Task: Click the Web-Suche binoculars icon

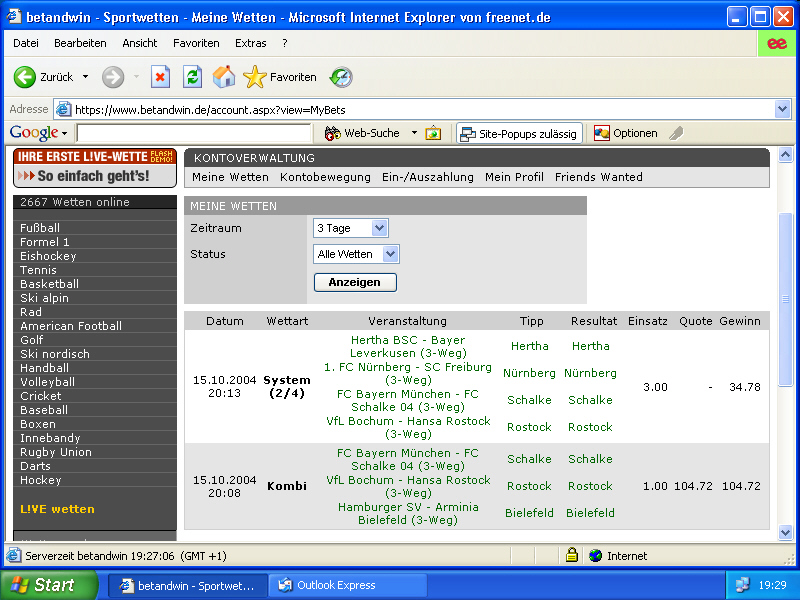Action: pos(333,134)
